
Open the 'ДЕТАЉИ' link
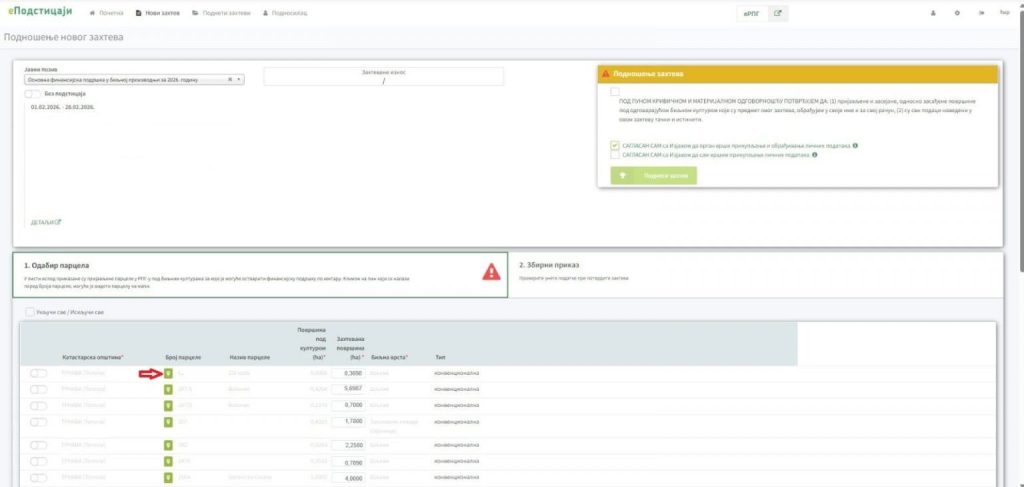(46, 222)
